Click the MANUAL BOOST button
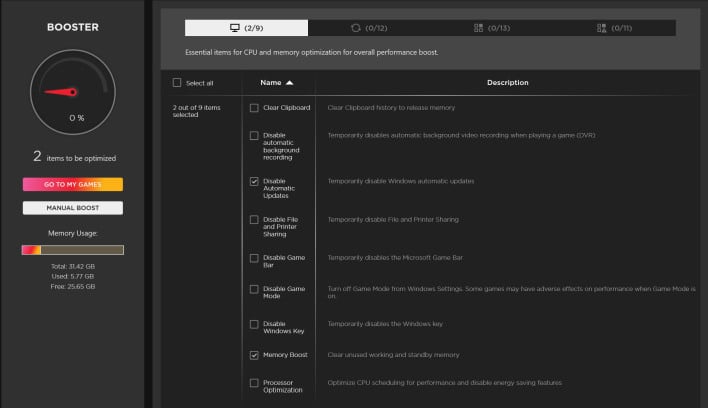 click(x=73, y=208)
